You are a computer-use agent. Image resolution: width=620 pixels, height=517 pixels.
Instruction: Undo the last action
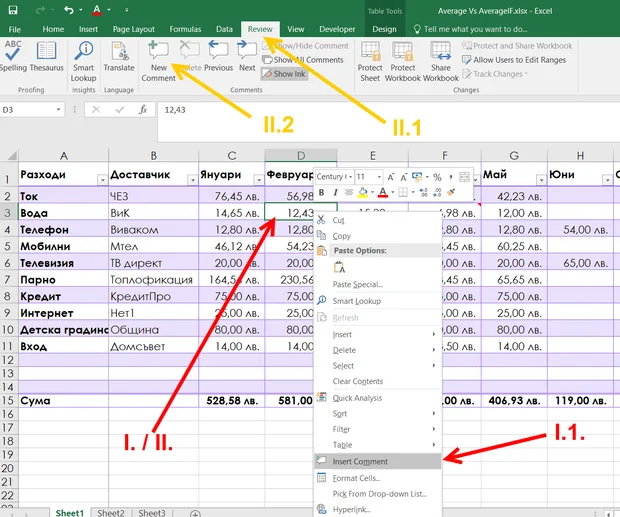[69, 10]
